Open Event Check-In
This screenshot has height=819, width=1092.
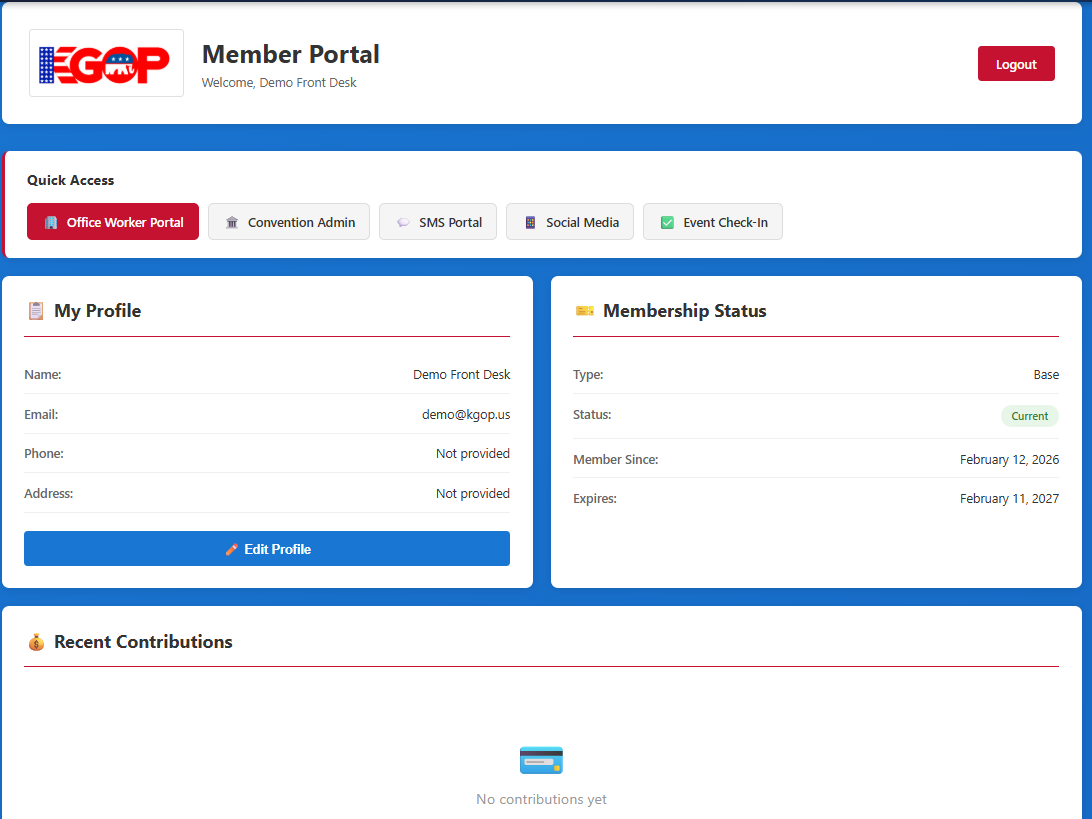click(712, 221)
